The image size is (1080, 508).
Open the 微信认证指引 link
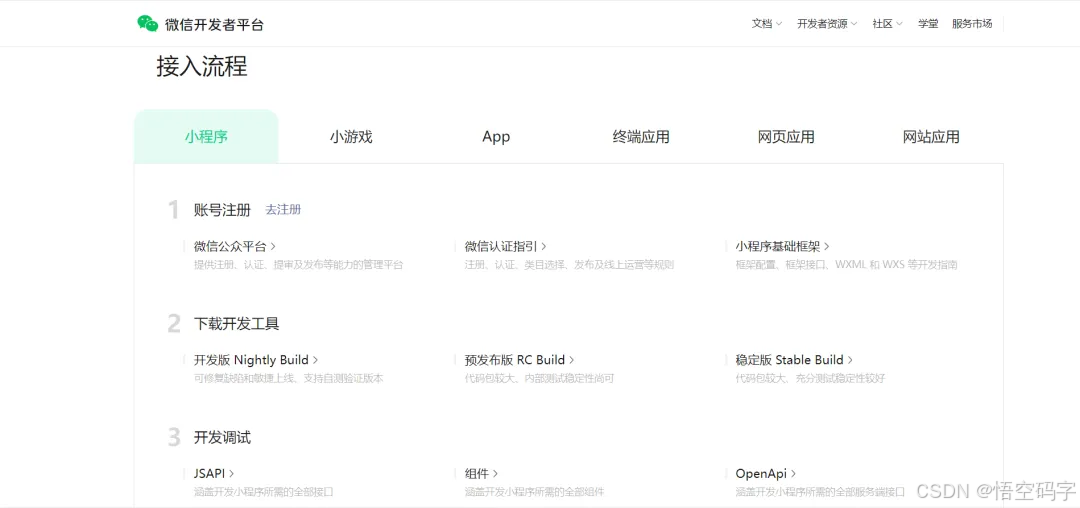coord(506,246)
